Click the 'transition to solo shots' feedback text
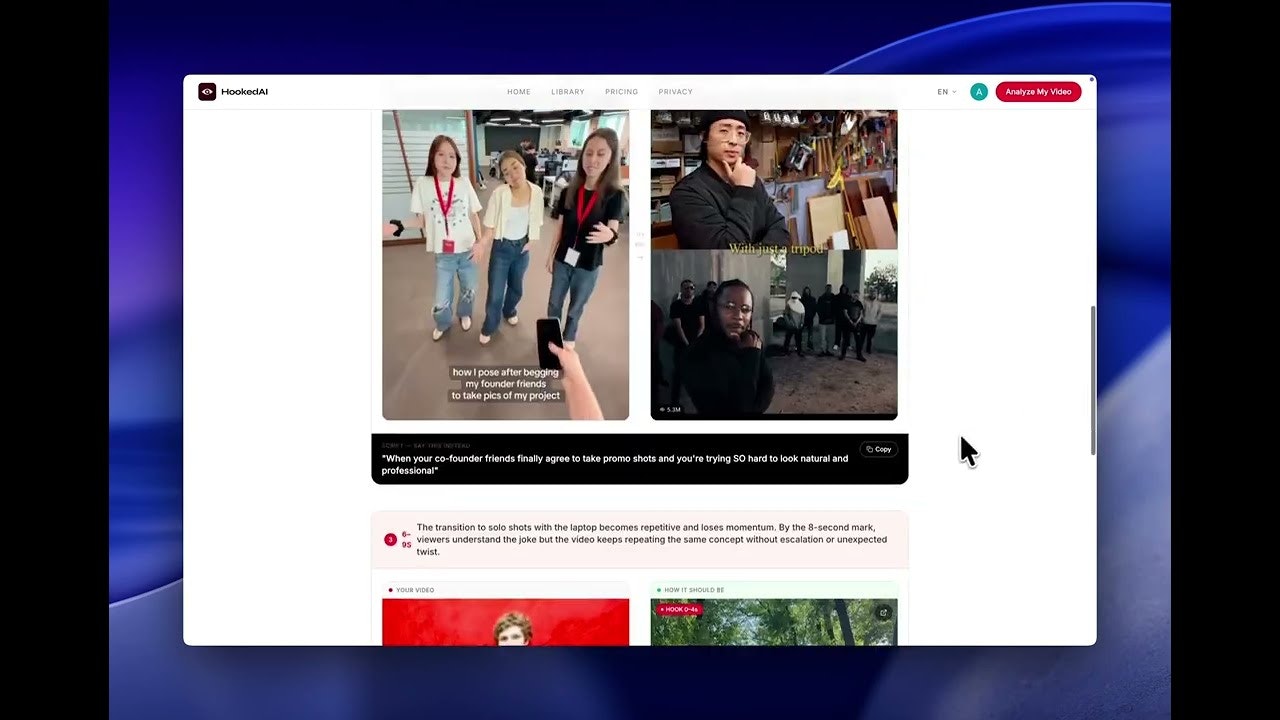Viewport: 1280px width, 720px height. coord(652,539)
